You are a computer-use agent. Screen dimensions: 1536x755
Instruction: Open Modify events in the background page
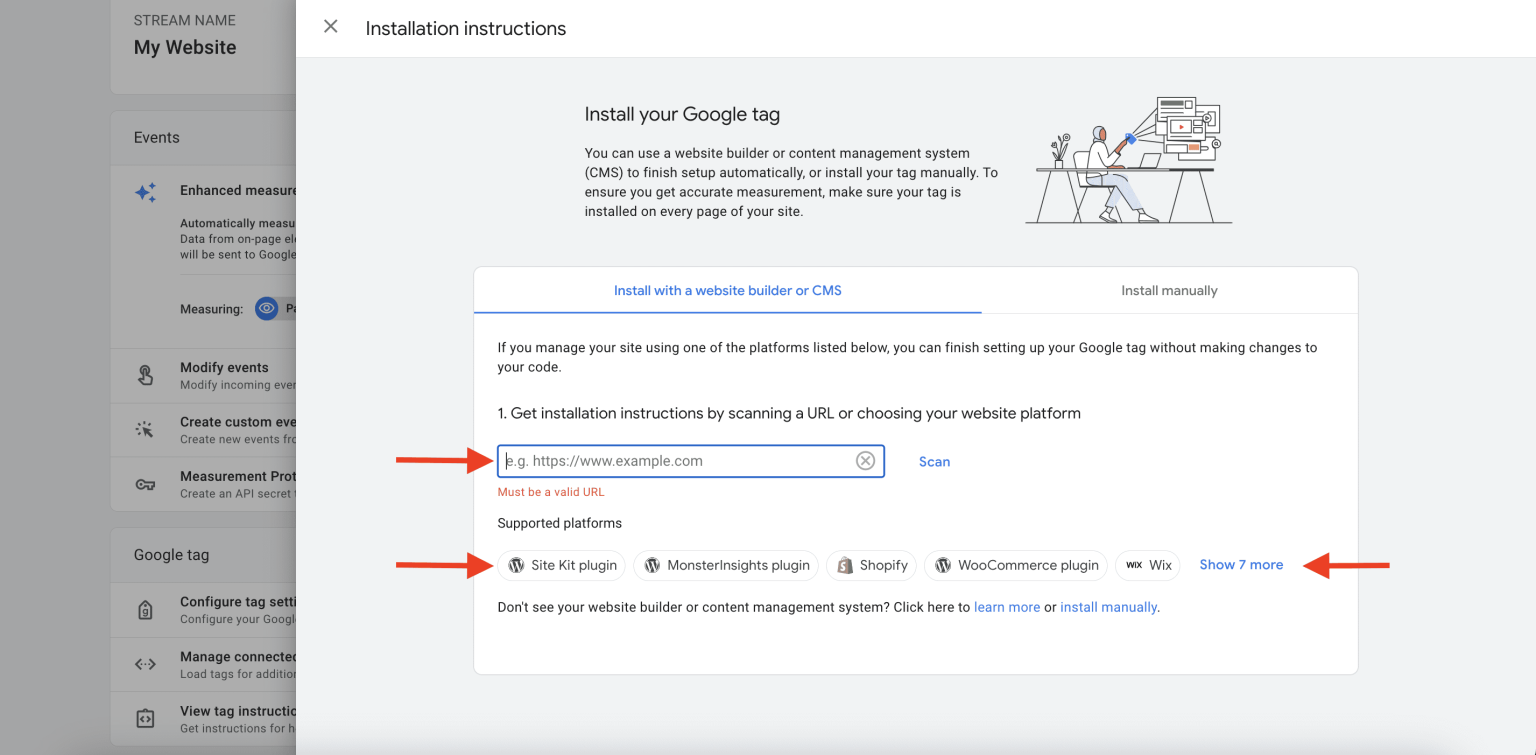tap(204, 376)
